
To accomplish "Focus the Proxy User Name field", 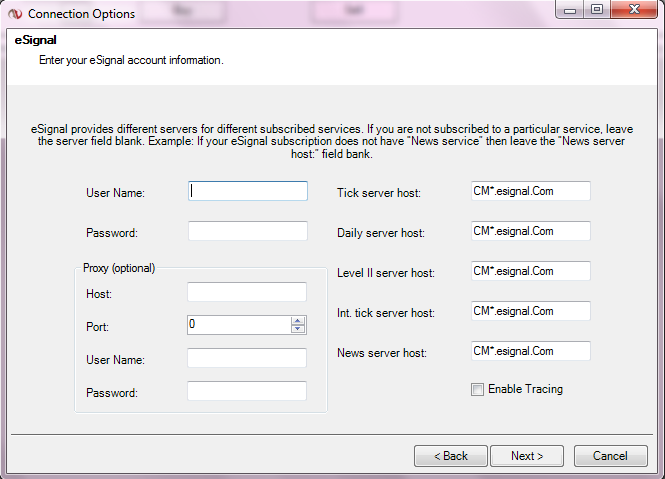I will pyautogui.click(x=247, y=358).
